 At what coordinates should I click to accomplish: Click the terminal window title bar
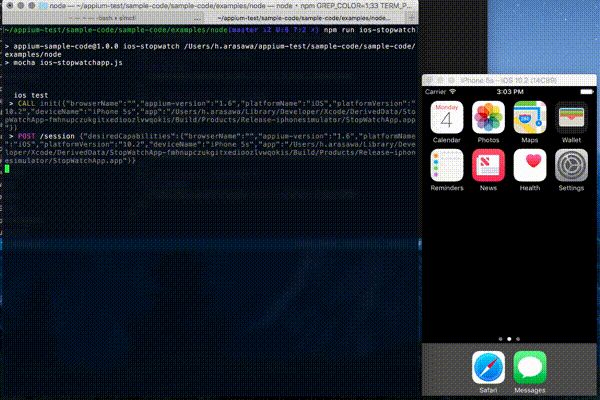pyautogui.click(x=210, y=6)
